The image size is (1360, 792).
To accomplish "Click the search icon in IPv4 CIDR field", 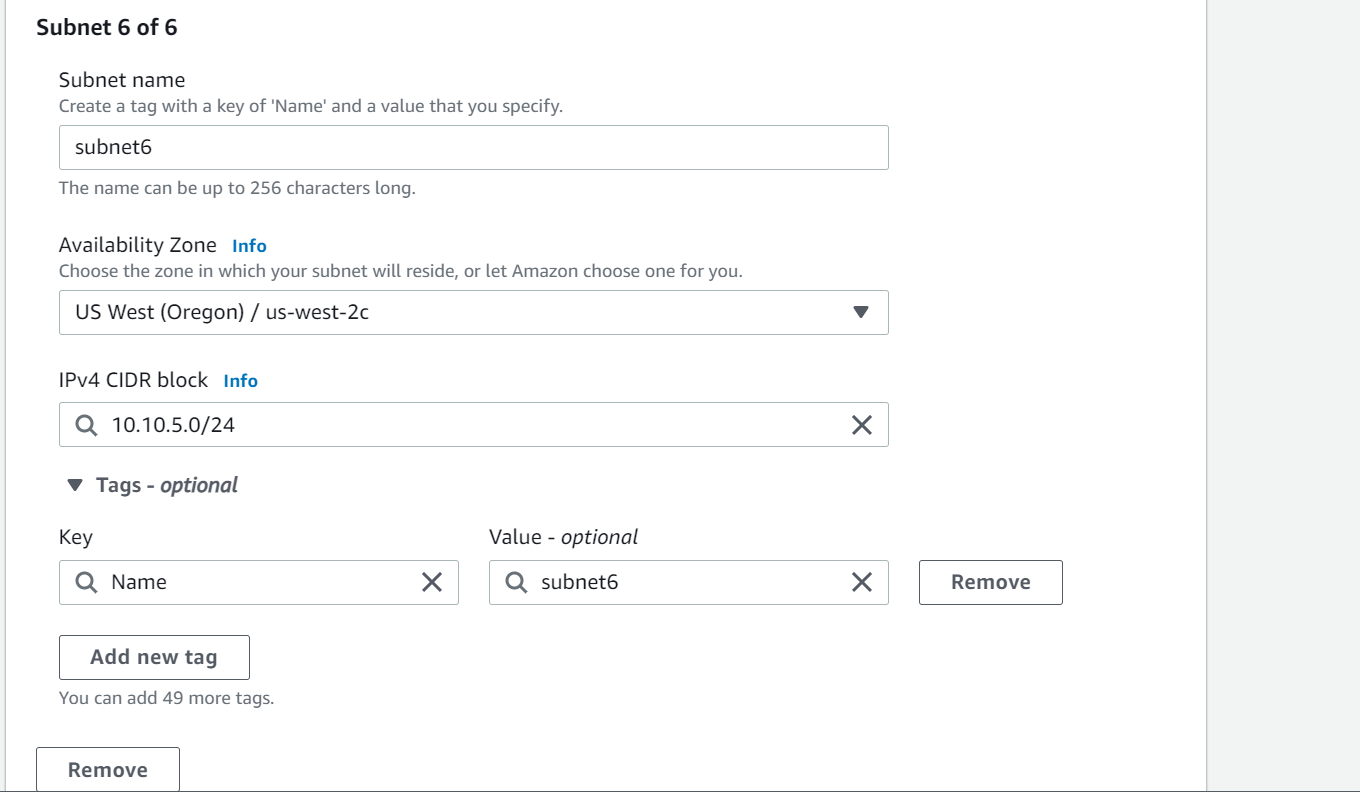I will (87, 425).
